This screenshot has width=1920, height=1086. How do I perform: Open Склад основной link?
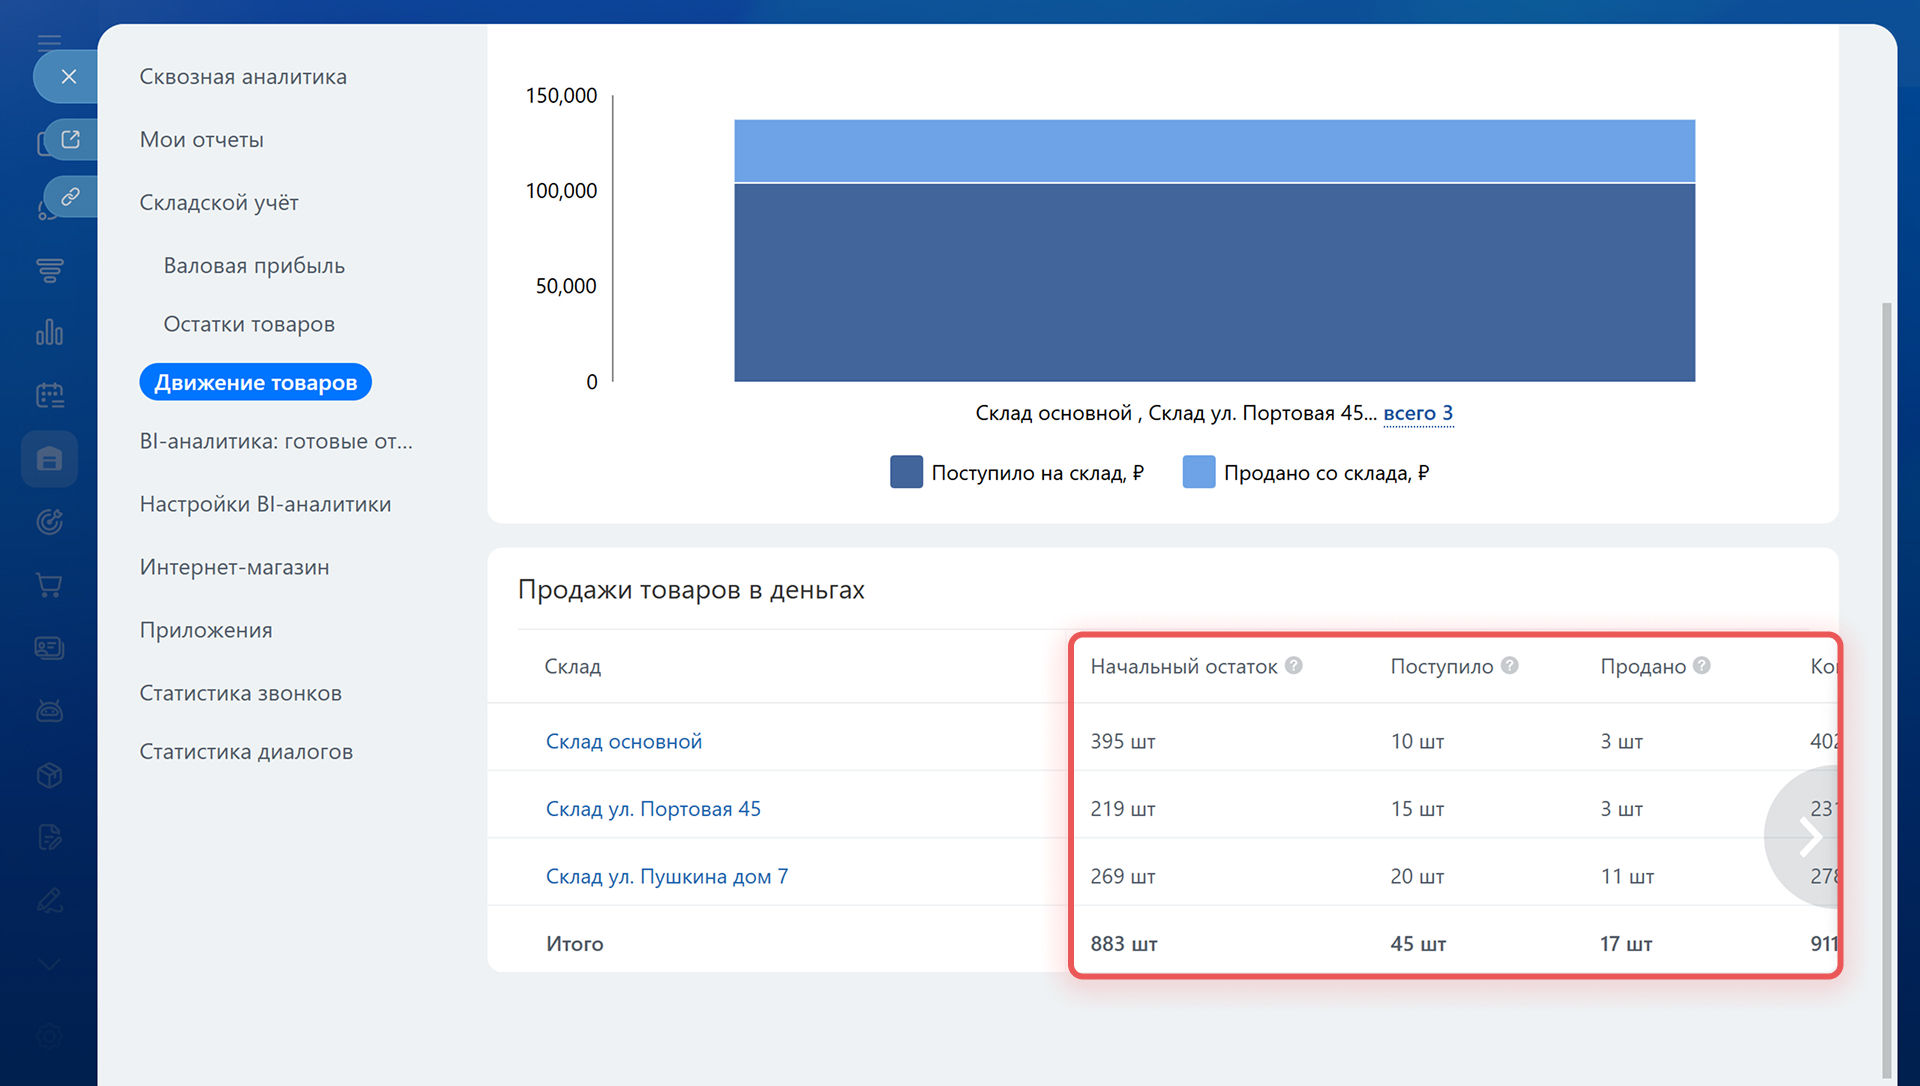[623, 741]
